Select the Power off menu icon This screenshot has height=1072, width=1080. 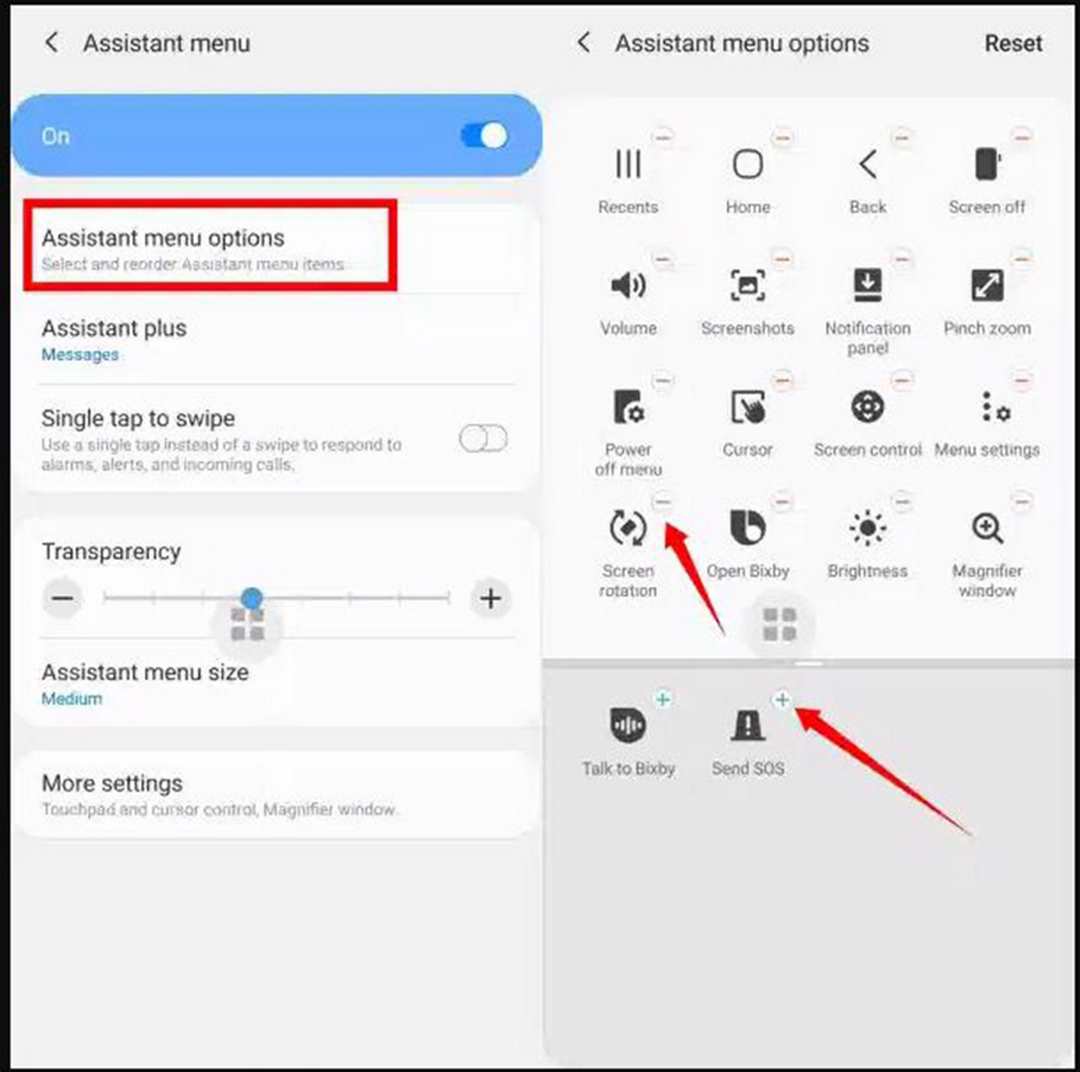click(x=628, y=406)
